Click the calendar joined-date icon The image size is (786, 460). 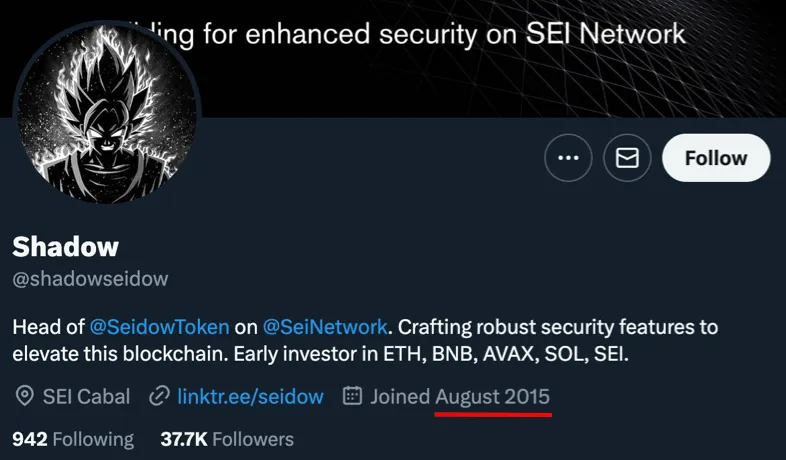coord(352,396)
